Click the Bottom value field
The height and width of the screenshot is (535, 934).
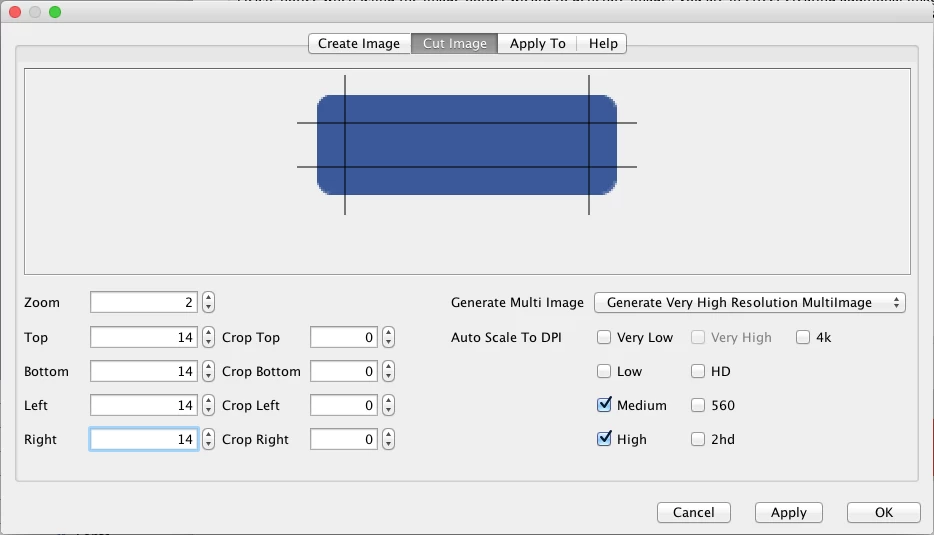(144, 371)
